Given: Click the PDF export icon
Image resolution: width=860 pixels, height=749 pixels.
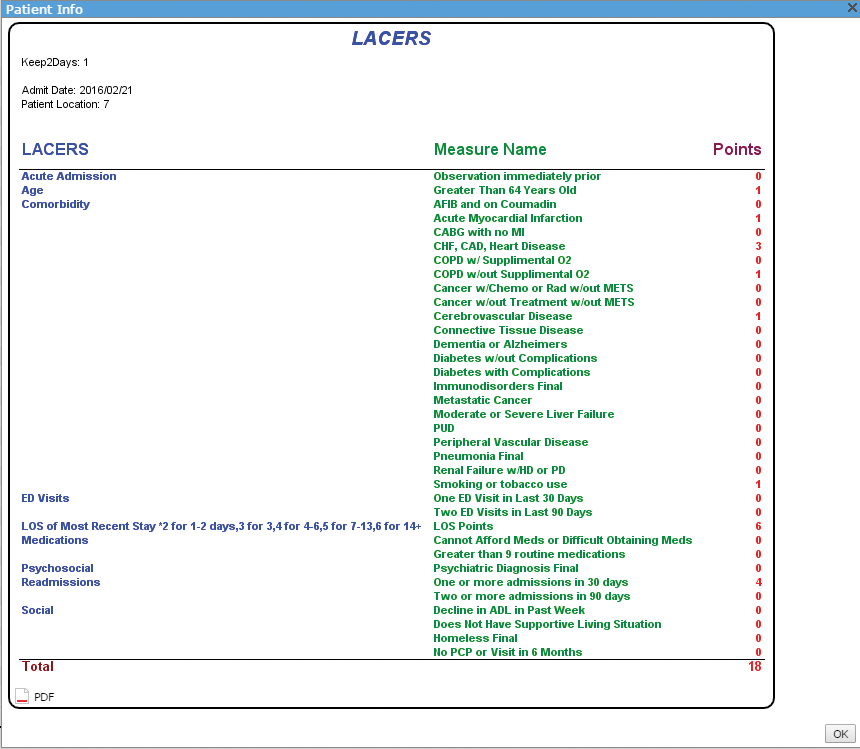Looking at the screenshot, I should tap(22, 696).
